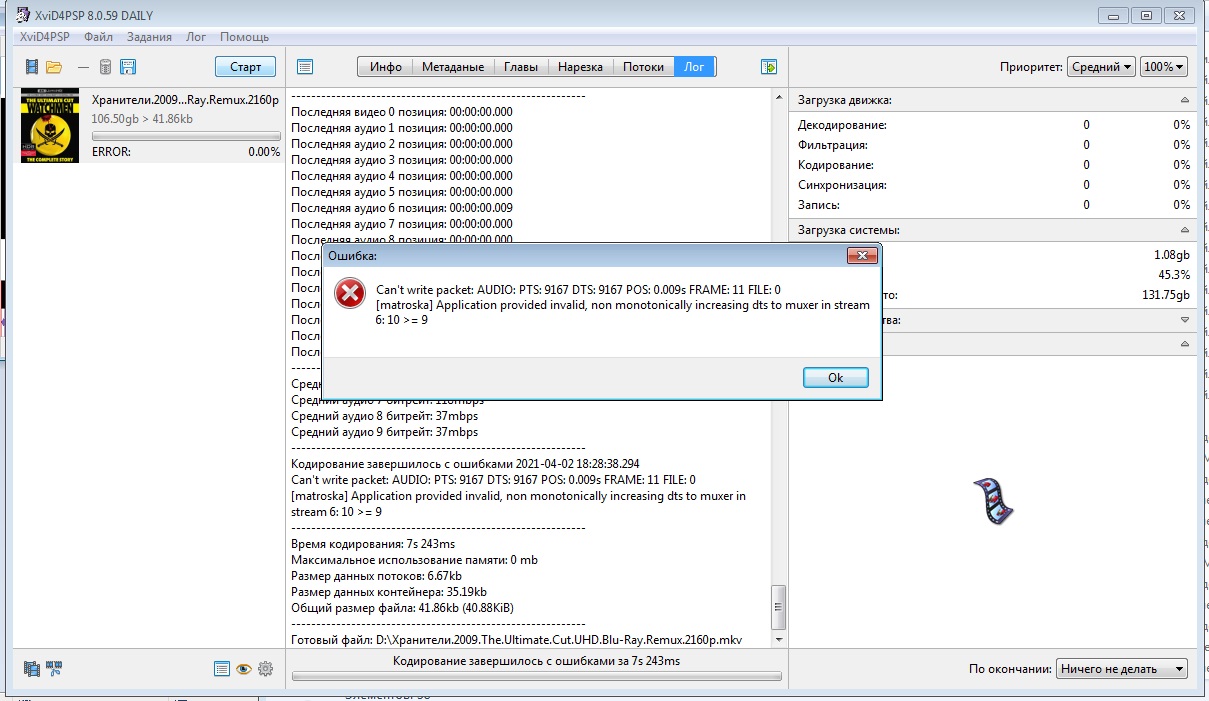Collapse the Загрузка системы section
This screenshot has height=701, width=1209.
click(x=1185, y=230)
